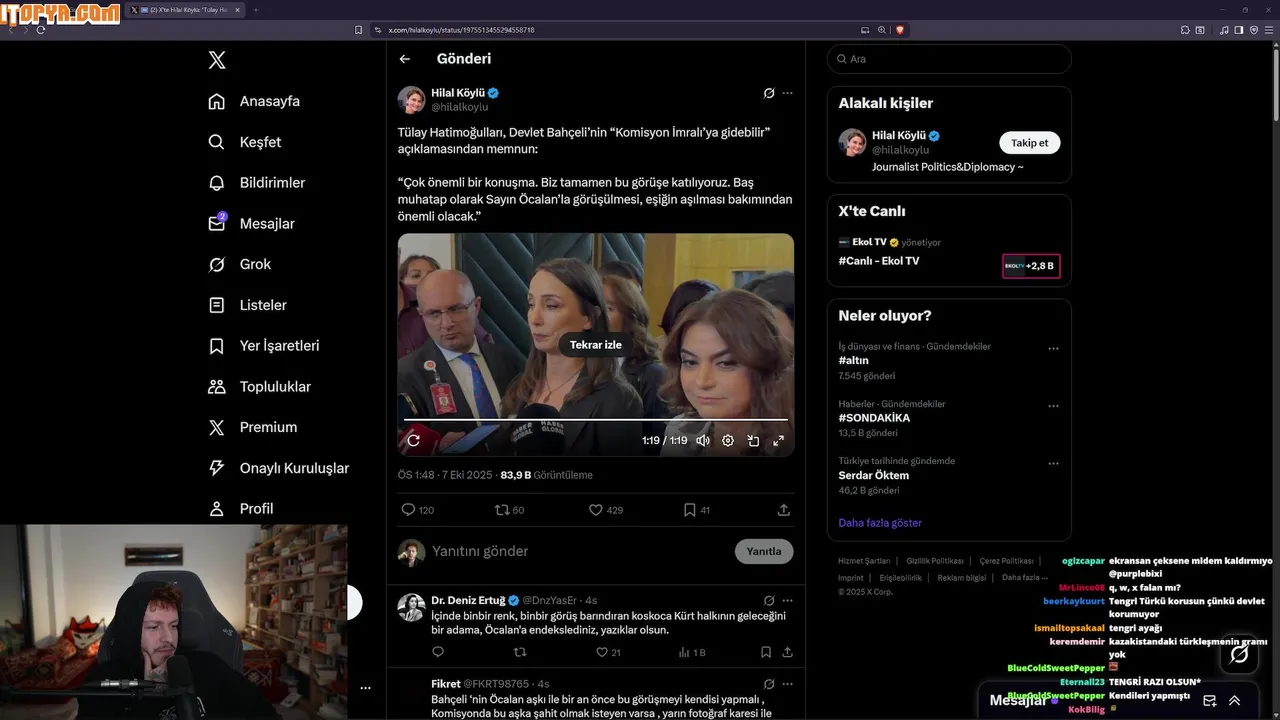
Task: Open more options for #SONDAKİKA trend
Action: pyautogui.click(x=1053, y=407)
